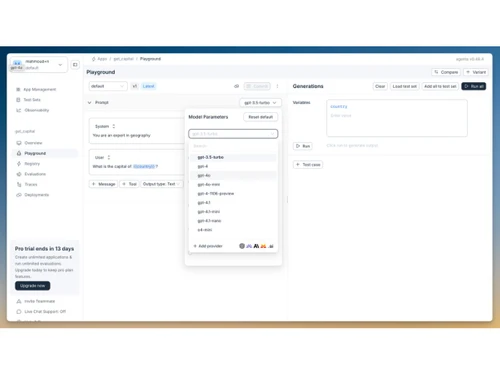Click the Latest version tag
The image size is (500, 375).
pos(148,86)
